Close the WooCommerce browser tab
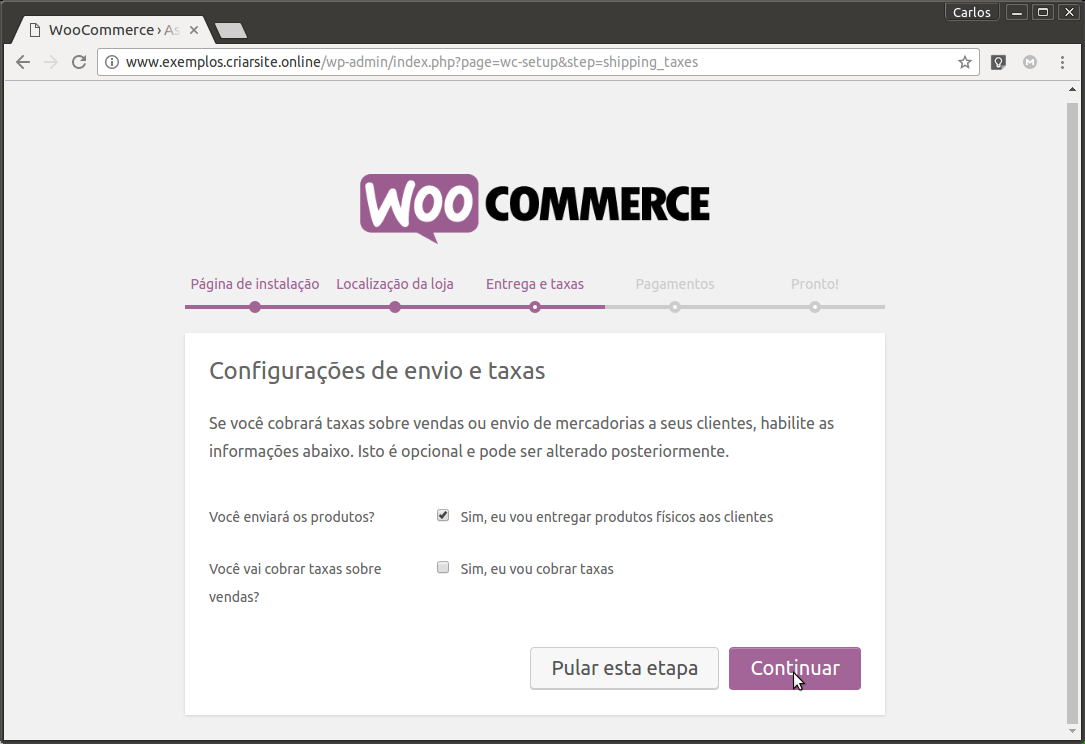This screenshot has width=1085, height=744. (193, 30)
